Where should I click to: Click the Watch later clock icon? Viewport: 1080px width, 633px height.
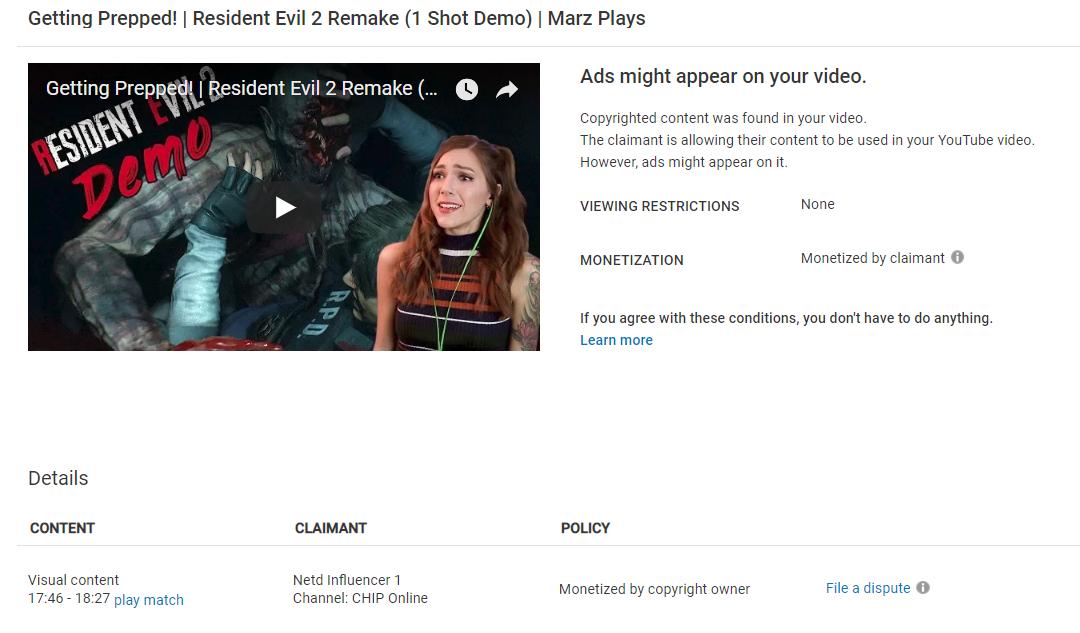pos(467,90)
